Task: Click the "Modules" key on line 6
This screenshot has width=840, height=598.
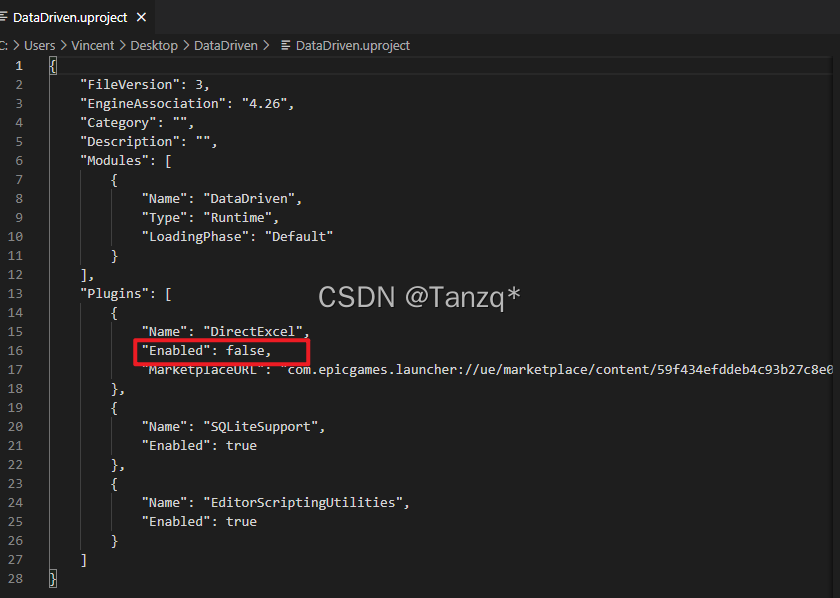Action: [115, 161]
